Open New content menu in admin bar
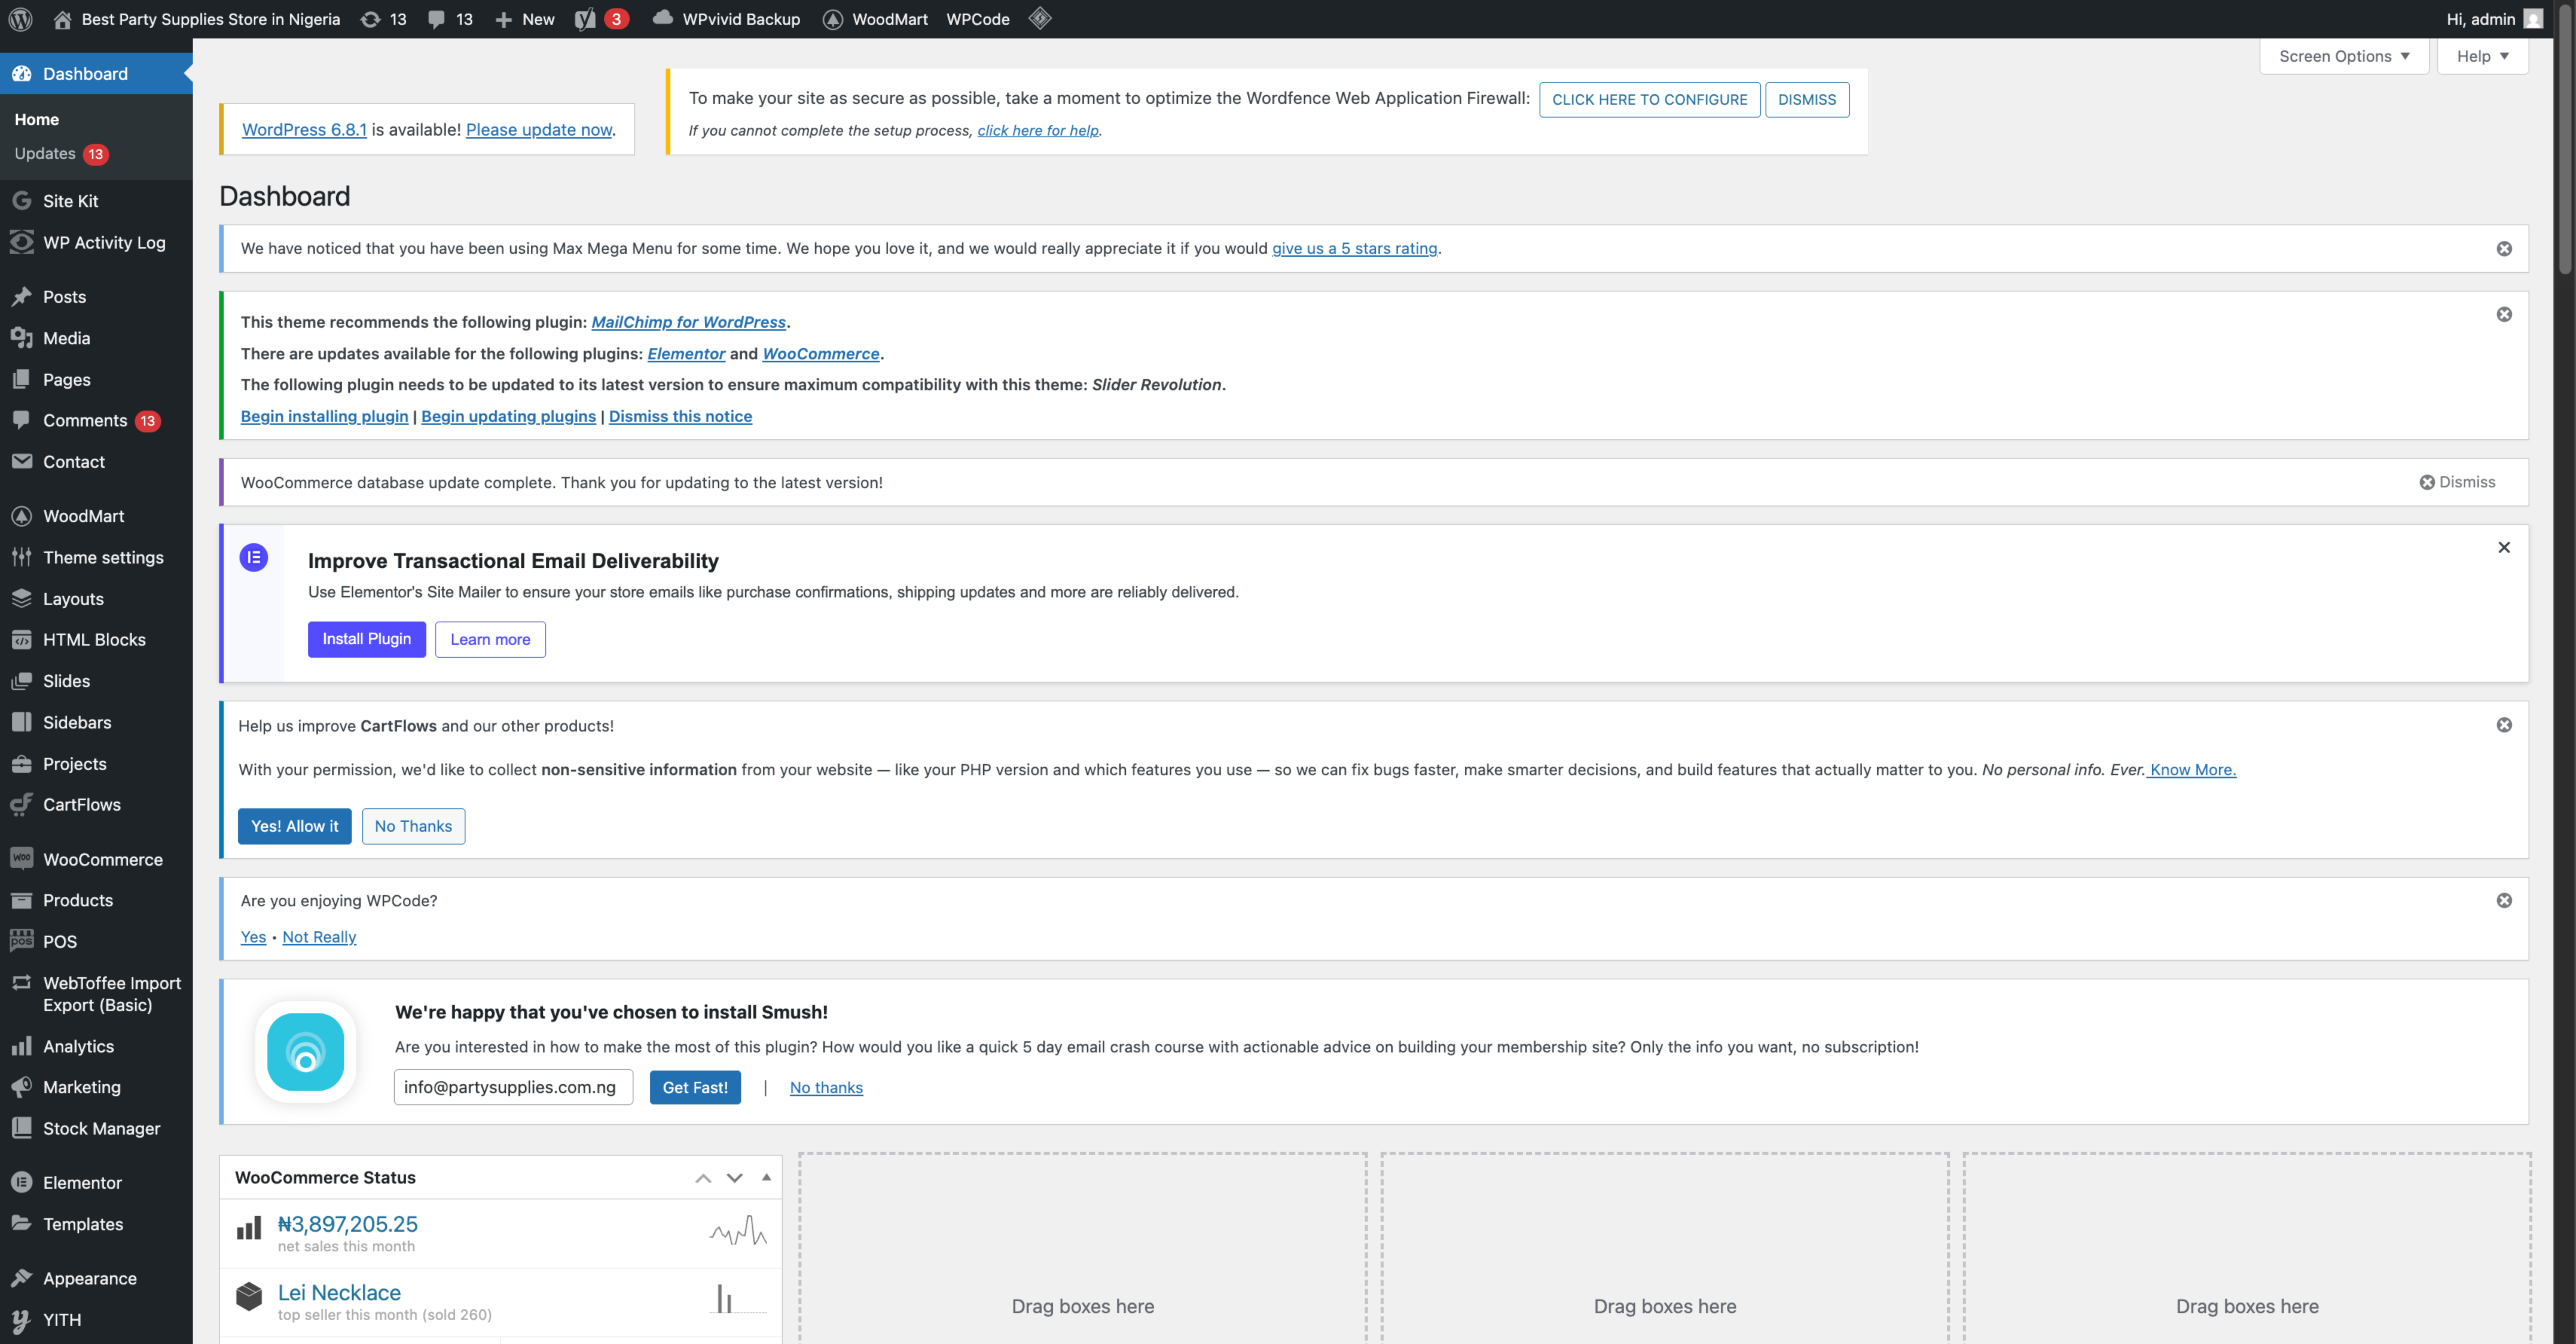The image size is (2576, 1344). point(525,19)
